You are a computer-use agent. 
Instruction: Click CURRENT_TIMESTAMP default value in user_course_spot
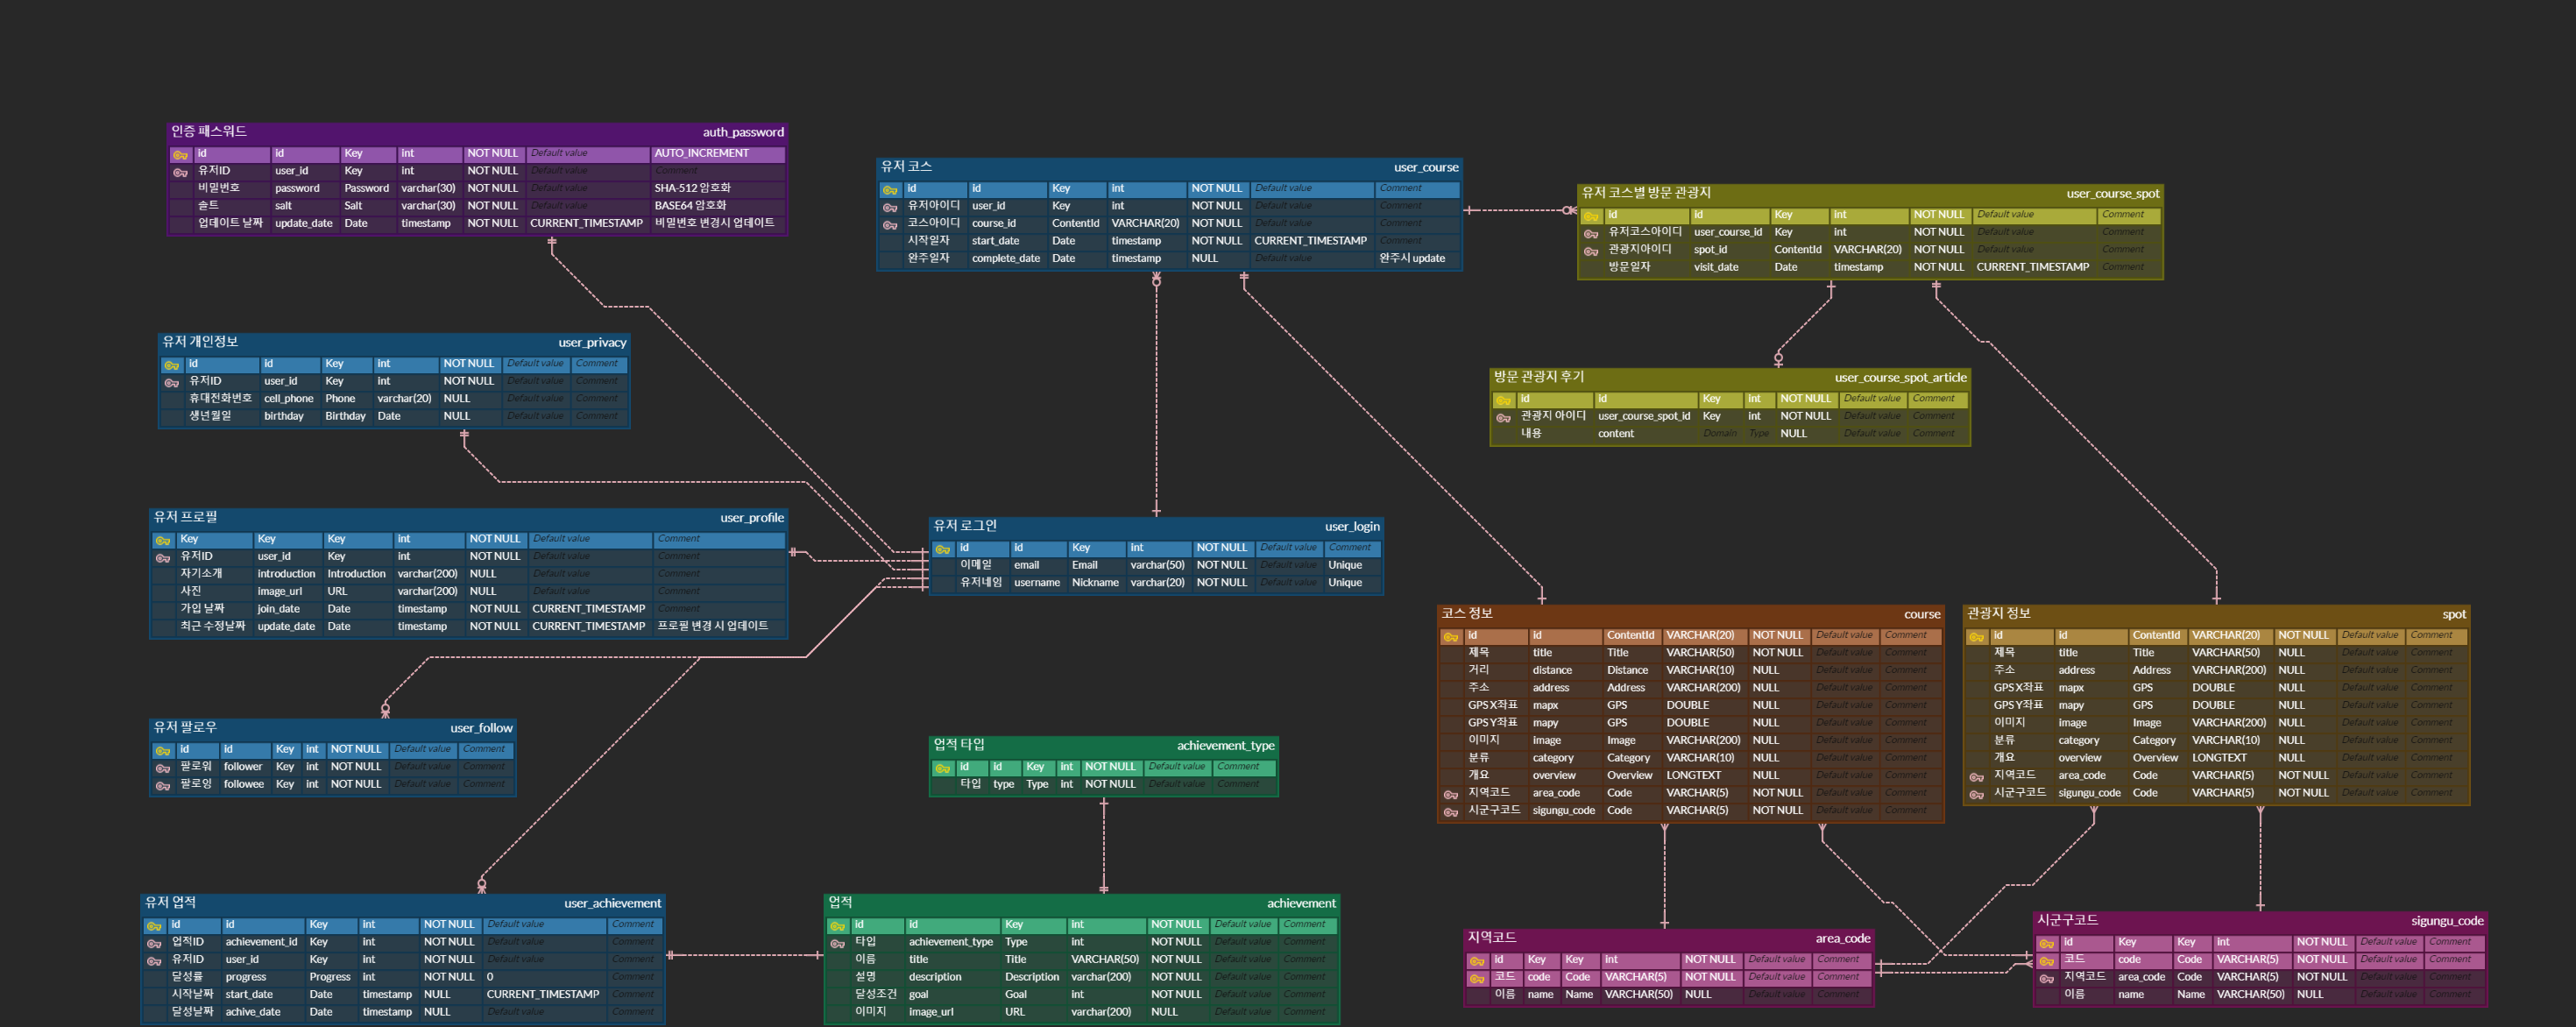[x=2032, y=267]
